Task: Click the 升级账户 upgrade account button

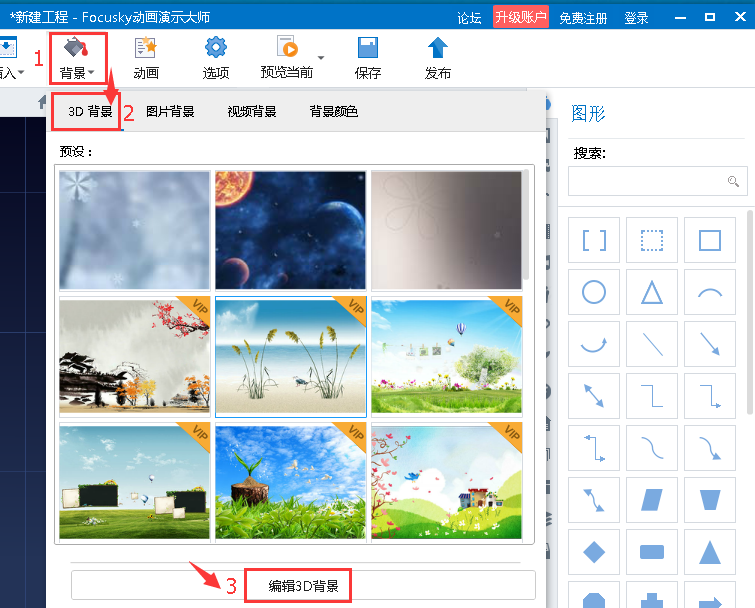Action: [x=520, y=17]
